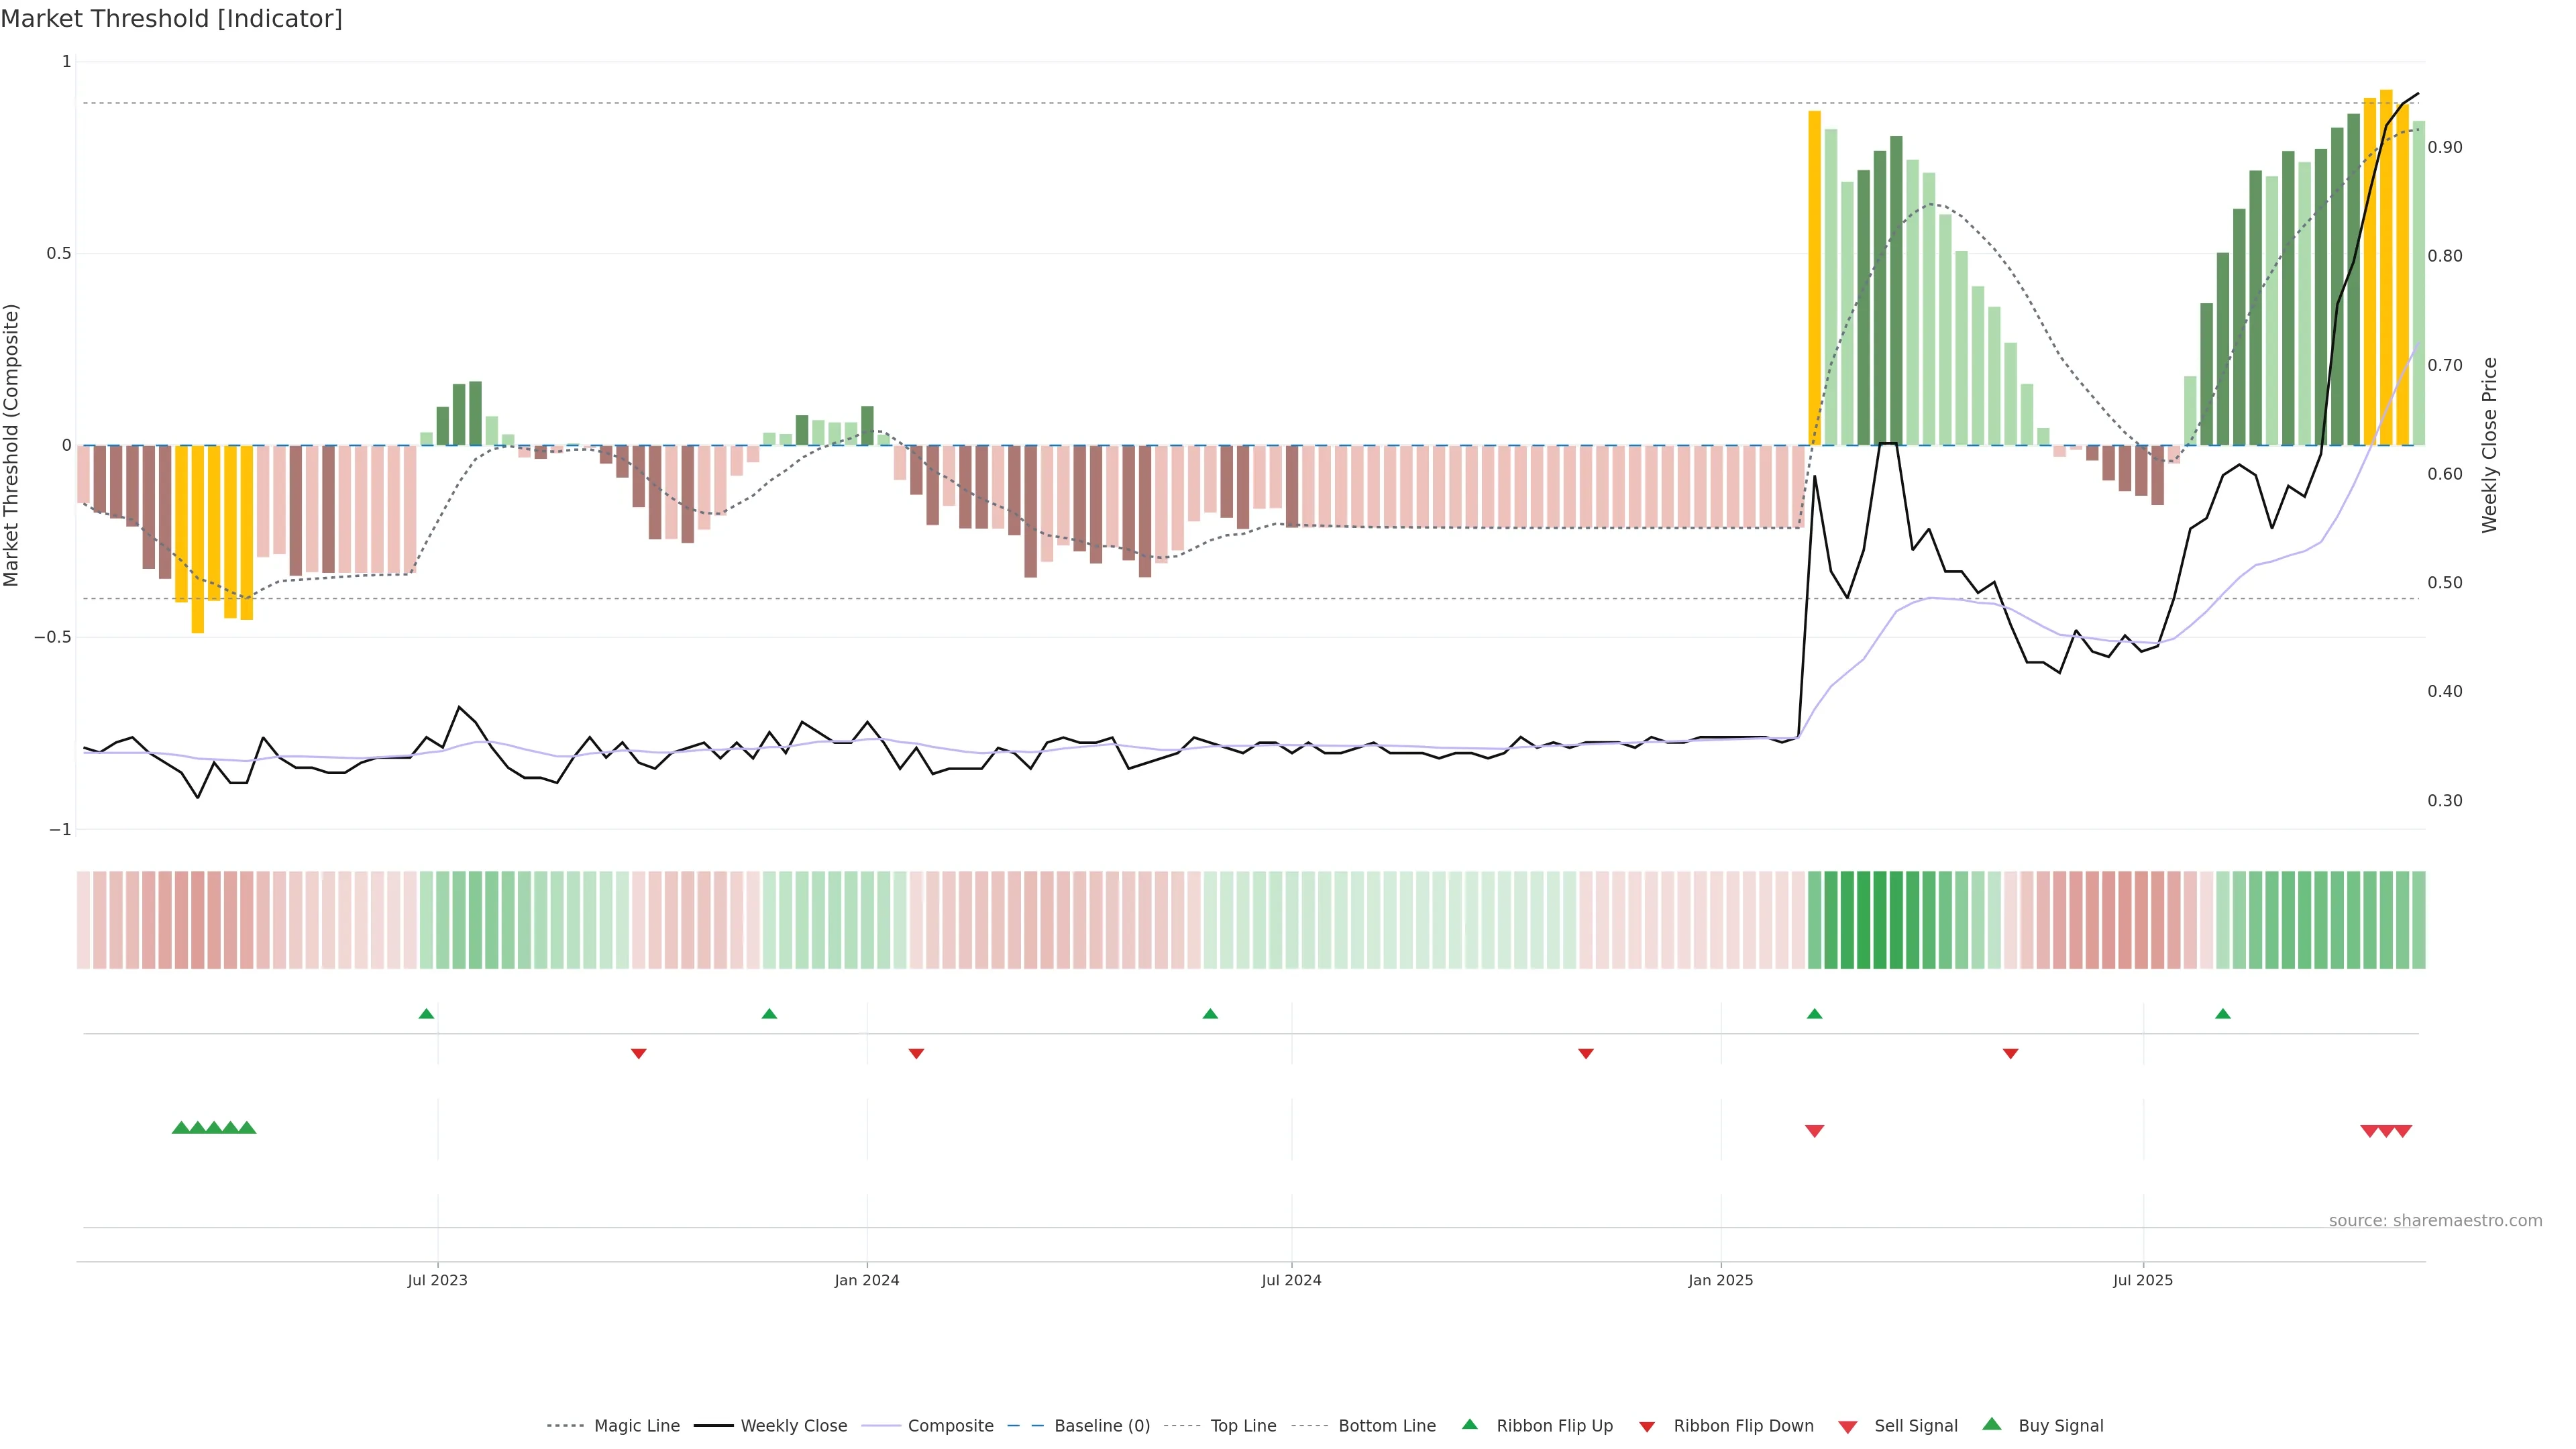The height and width of the screenshot is (1449, 2576).
Task: Click ribbon flip up marker near Jul 2023
Action: click(426, 1014)
